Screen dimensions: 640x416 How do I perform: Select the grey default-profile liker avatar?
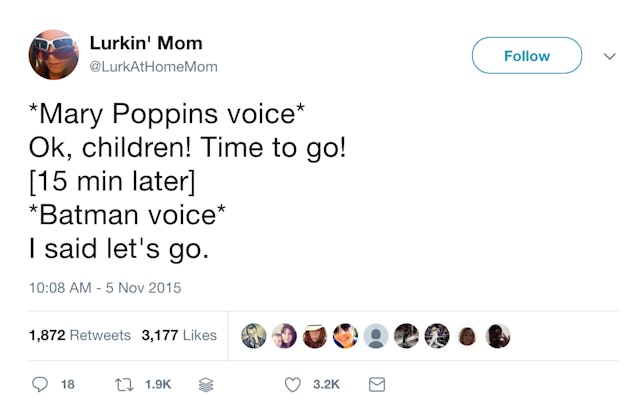point(376,336)
